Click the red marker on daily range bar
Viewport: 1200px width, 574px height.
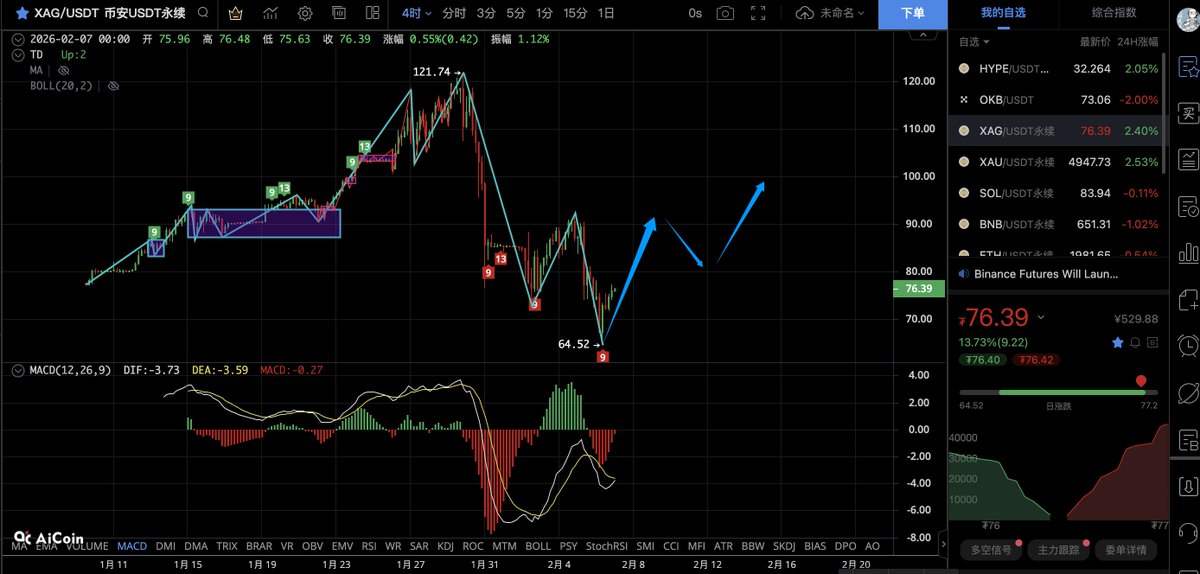(x=1141, y=381)
